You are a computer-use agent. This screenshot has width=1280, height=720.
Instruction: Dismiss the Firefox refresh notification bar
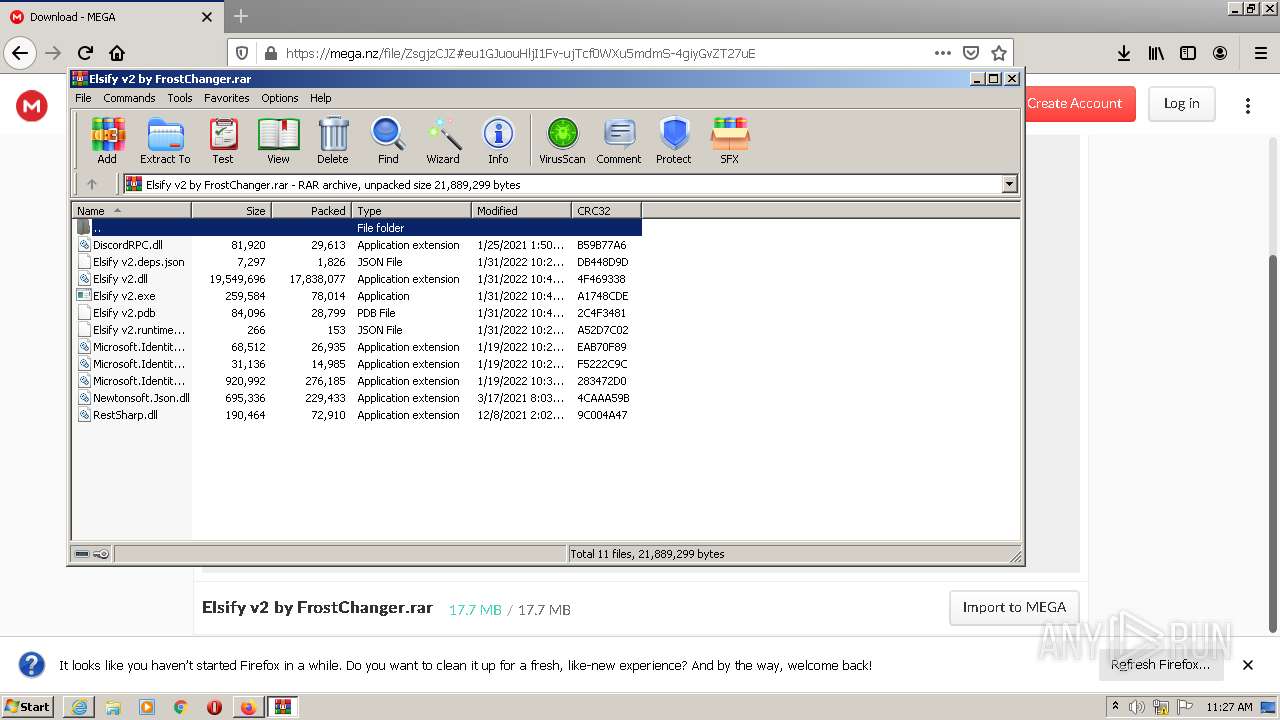click(x=1247, y=665)
